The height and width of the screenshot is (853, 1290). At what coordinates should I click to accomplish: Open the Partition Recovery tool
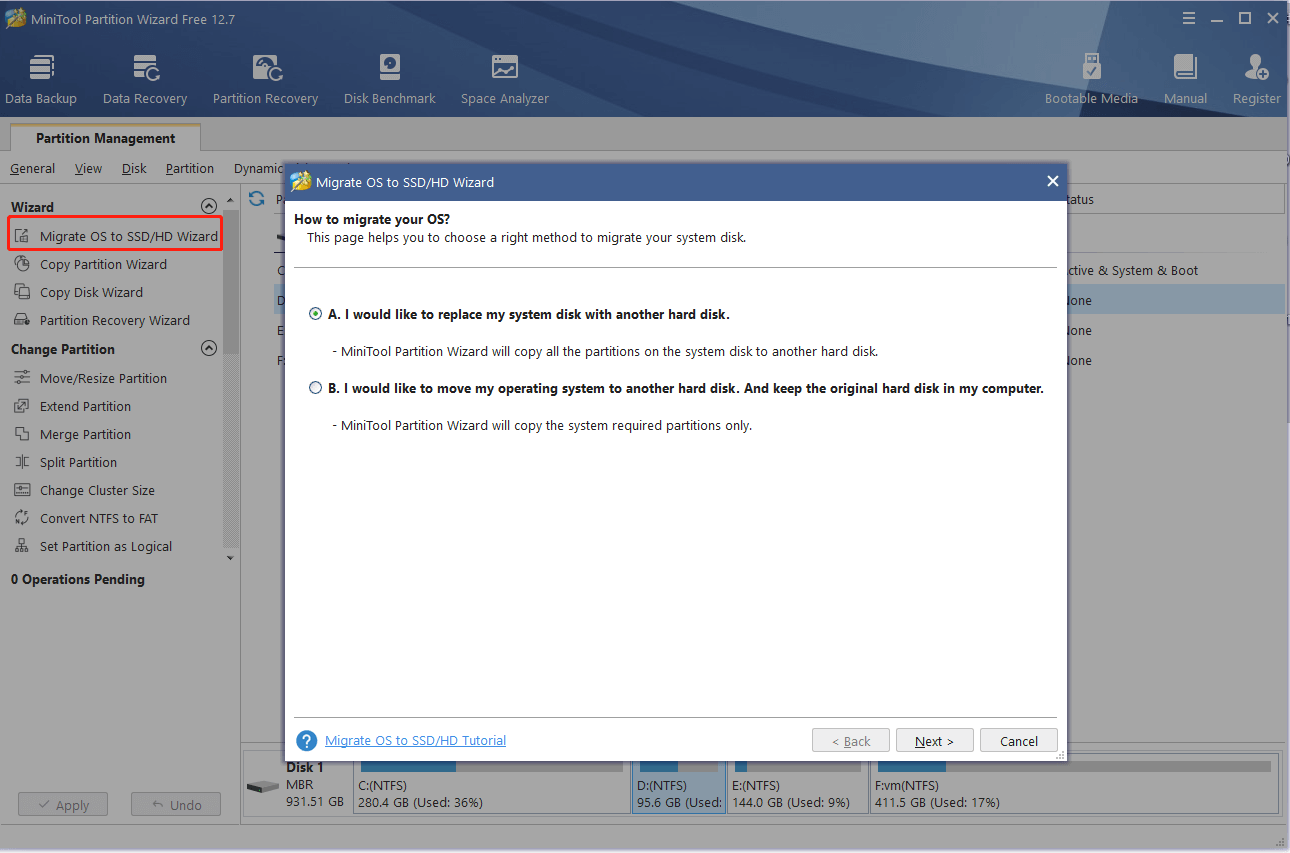point(265,79)
